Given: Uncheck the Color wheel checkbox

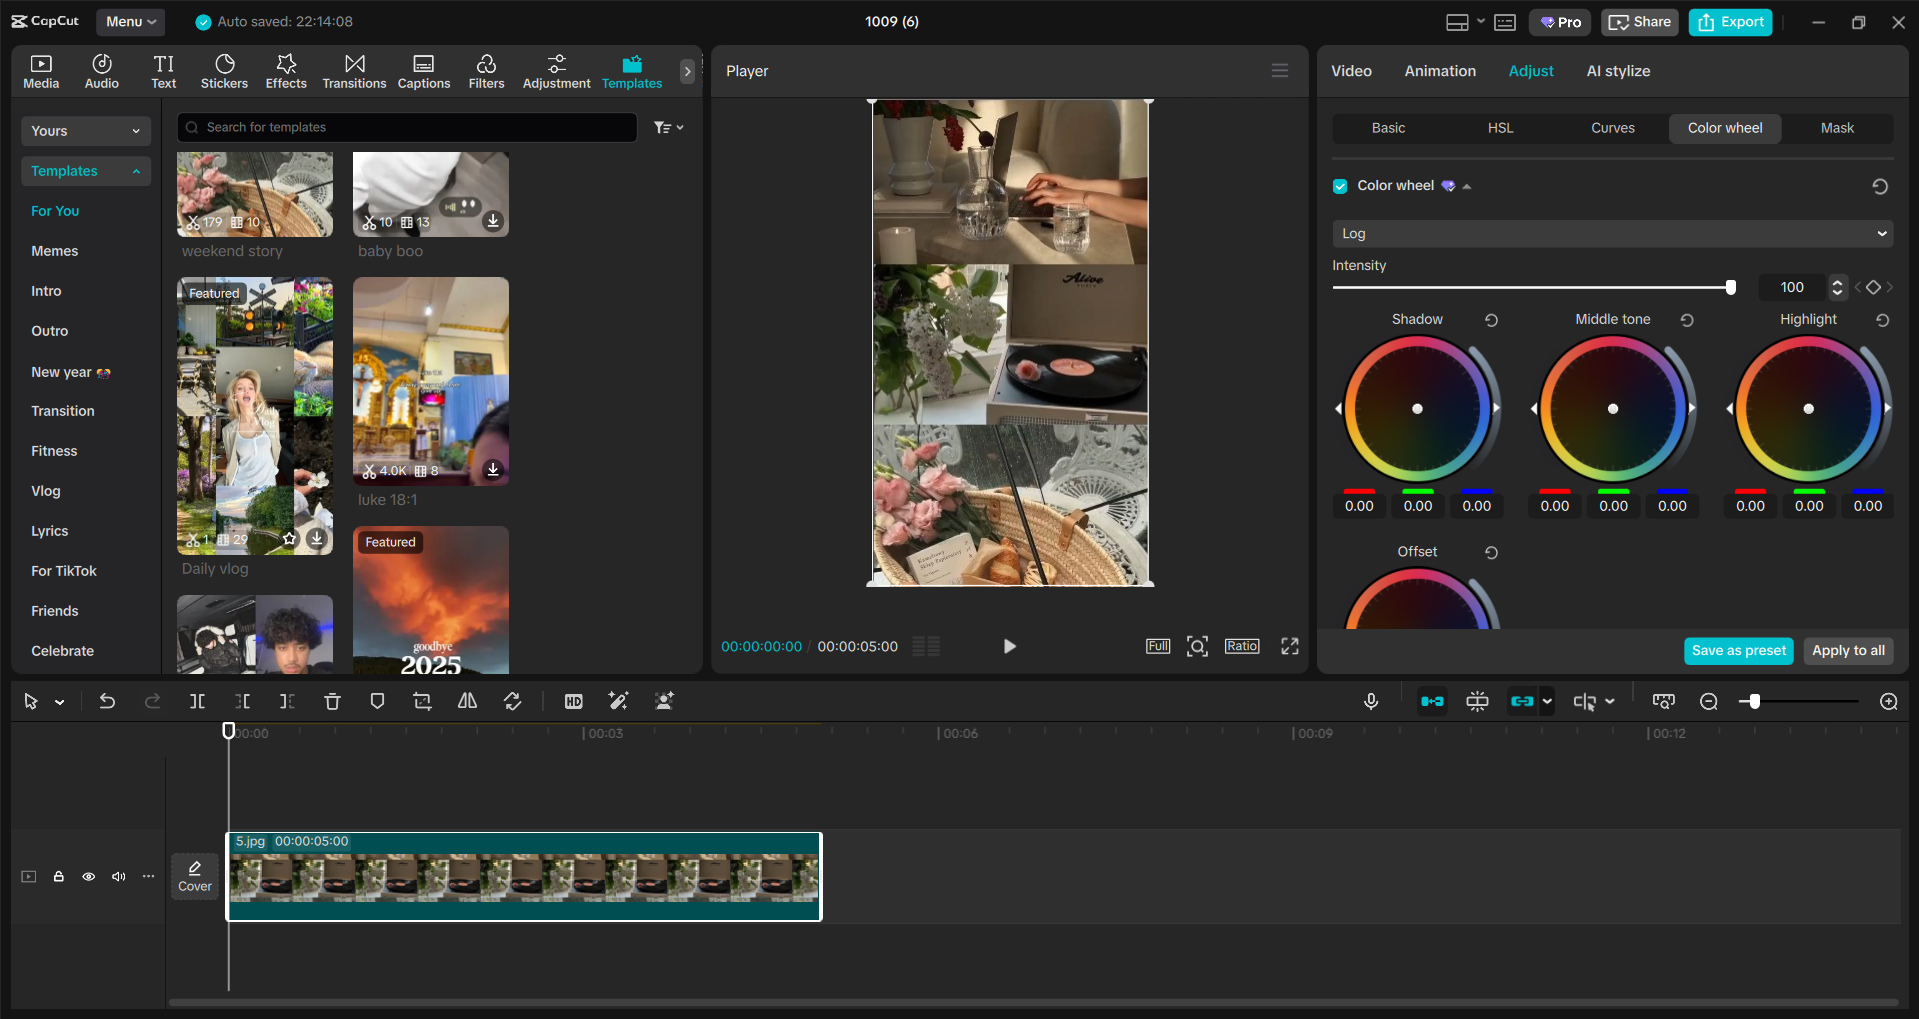Looking at the screenshot, I should 1339,186.
